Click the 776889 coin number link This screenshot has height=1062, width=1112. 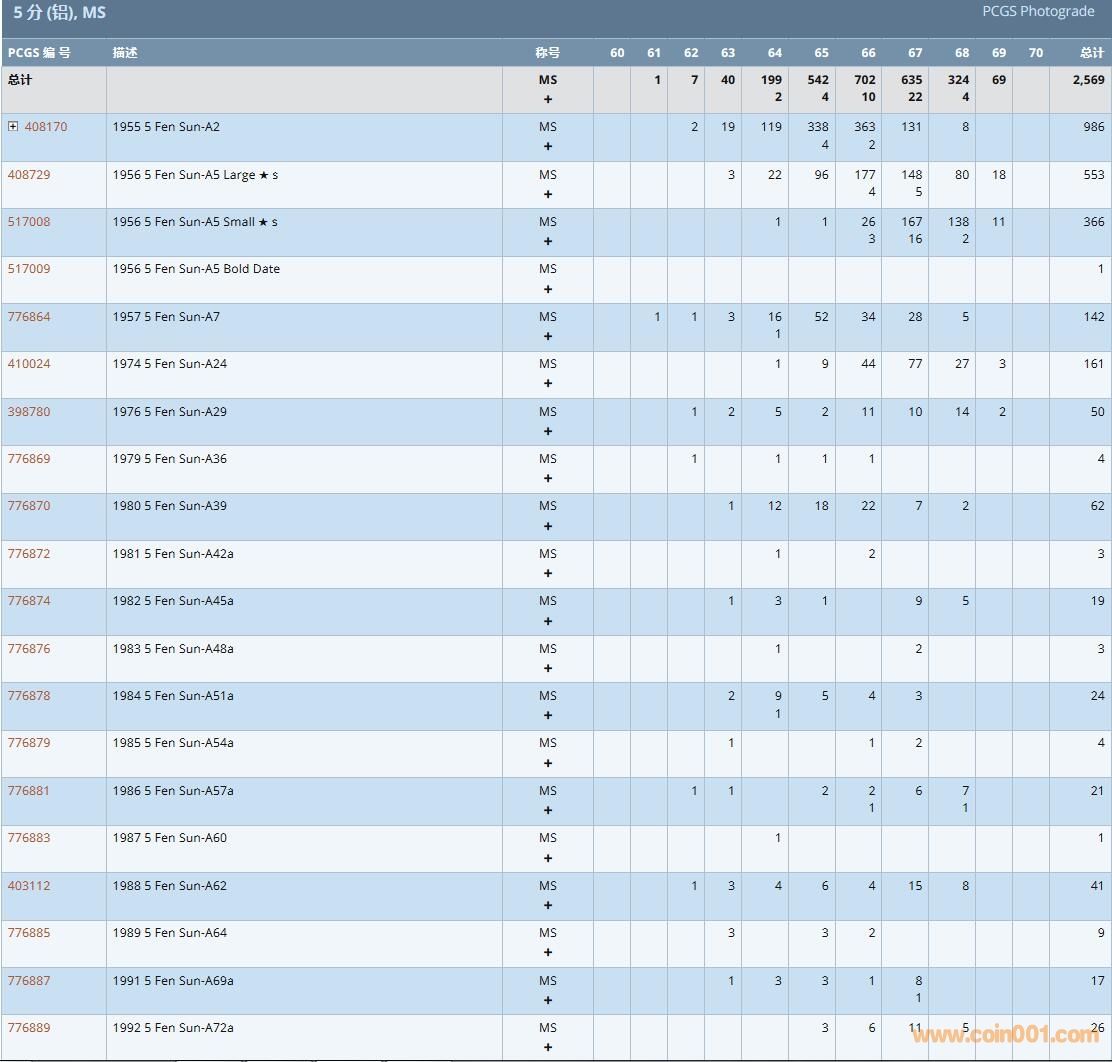click(29, 1028)
